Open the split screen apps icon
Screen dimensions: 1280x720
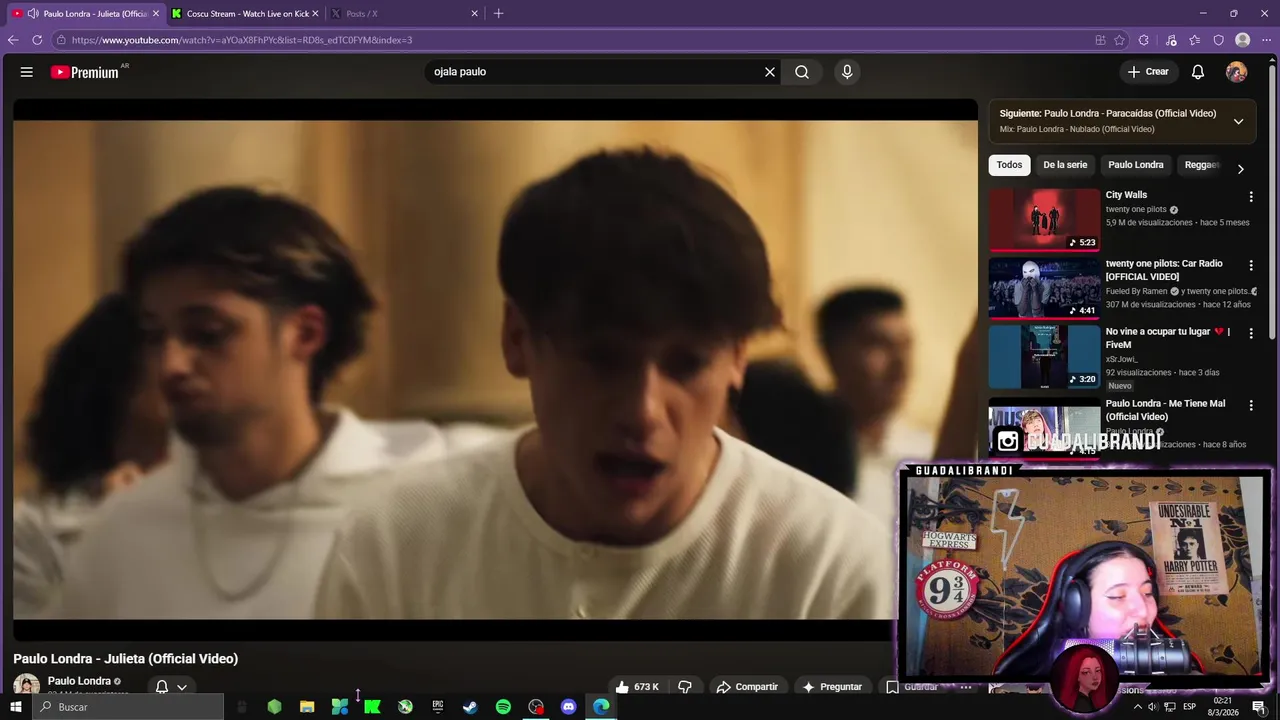[x=1100, y=40]
